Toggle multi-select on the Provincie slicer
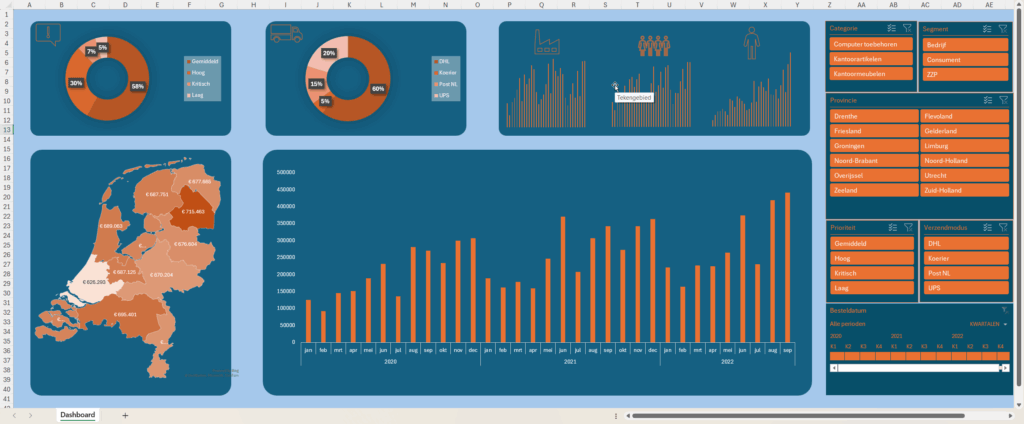Viewport: 1024px width, 424px height. pyautogui.click(x=987, y=100)
